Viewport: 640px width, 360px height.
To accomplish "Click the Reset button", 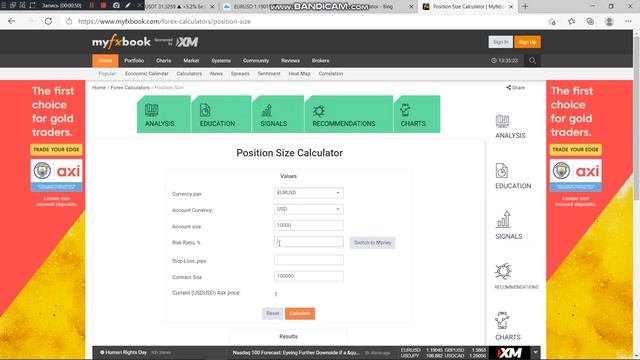I will (x=273, y=313).
